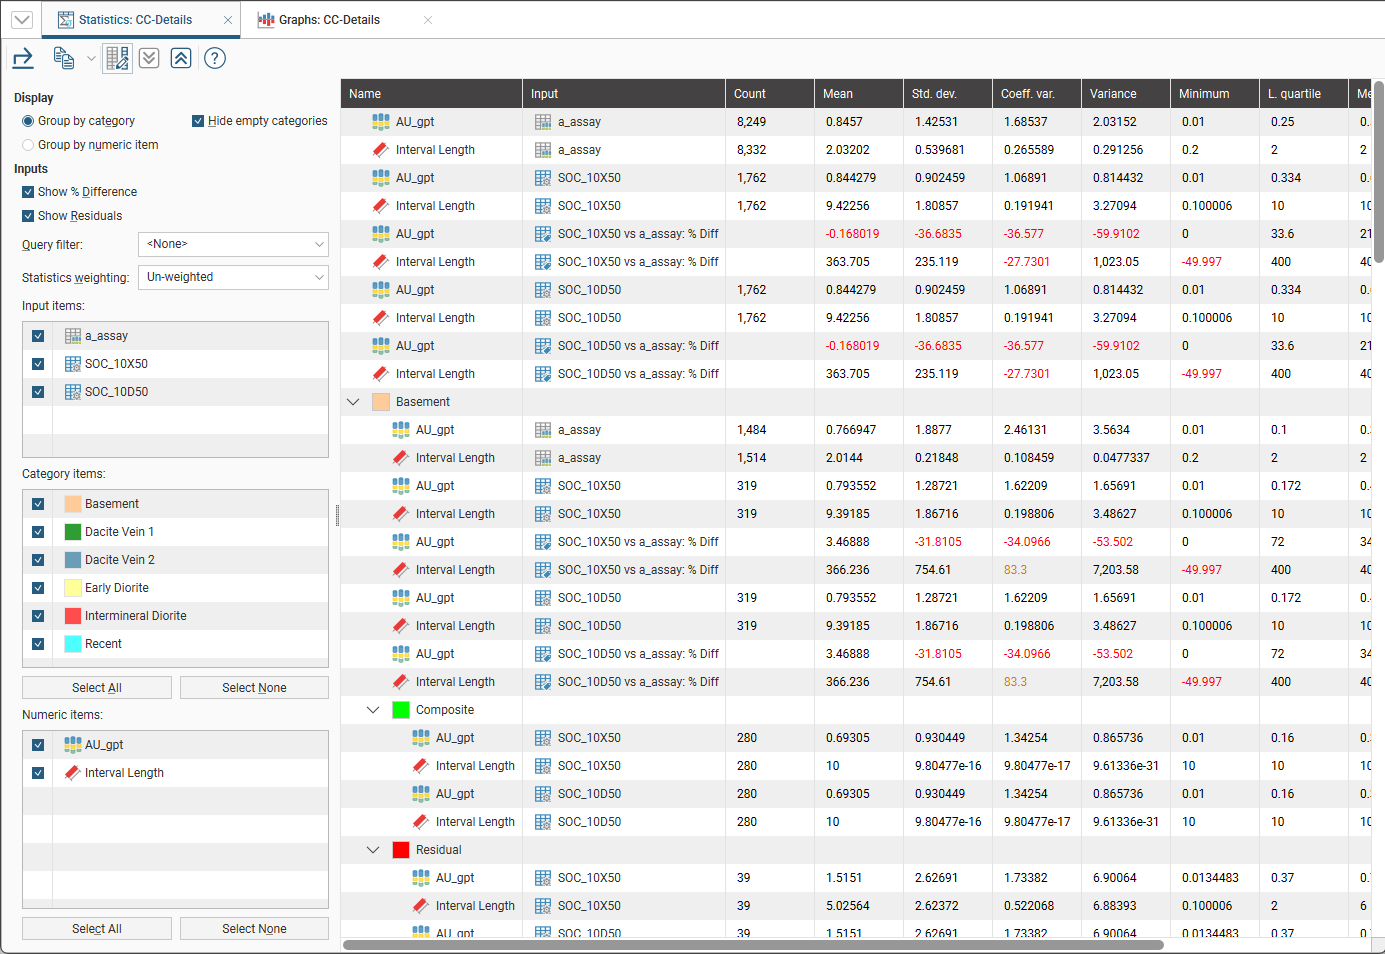Image resolution: width=1385 pixels, height=954 pixels.
Task: Click Select None under Category items
Action: point(254,688)
